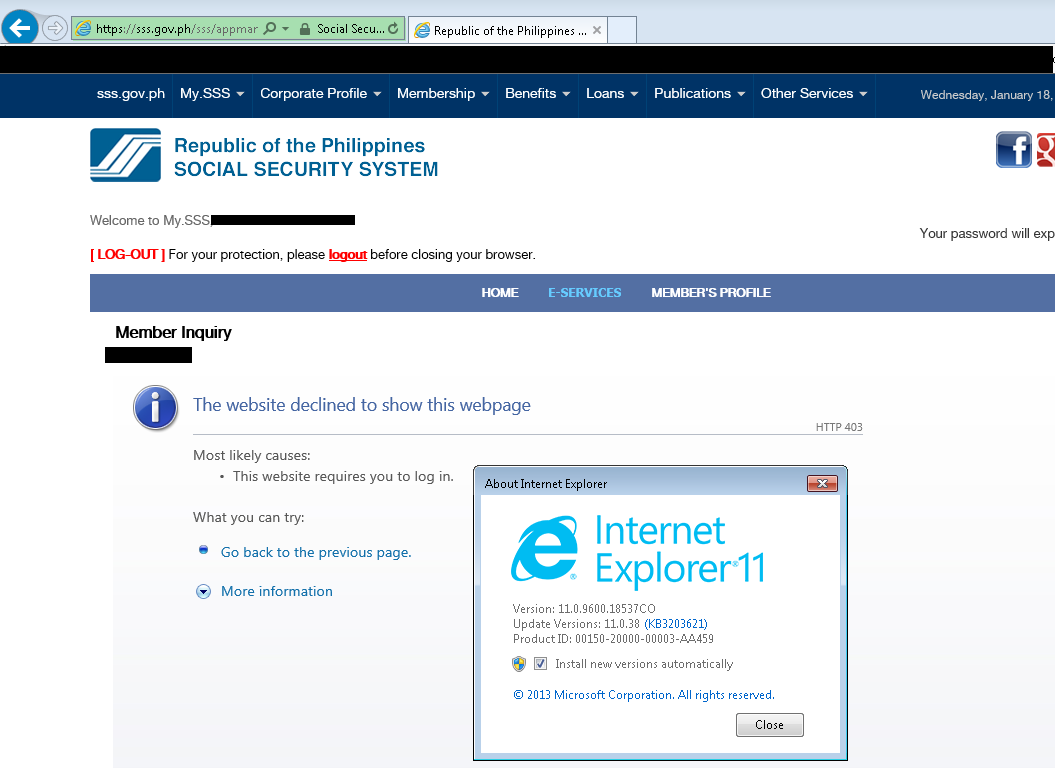Click the browser Forward arrow button

(x=54, y=28)
